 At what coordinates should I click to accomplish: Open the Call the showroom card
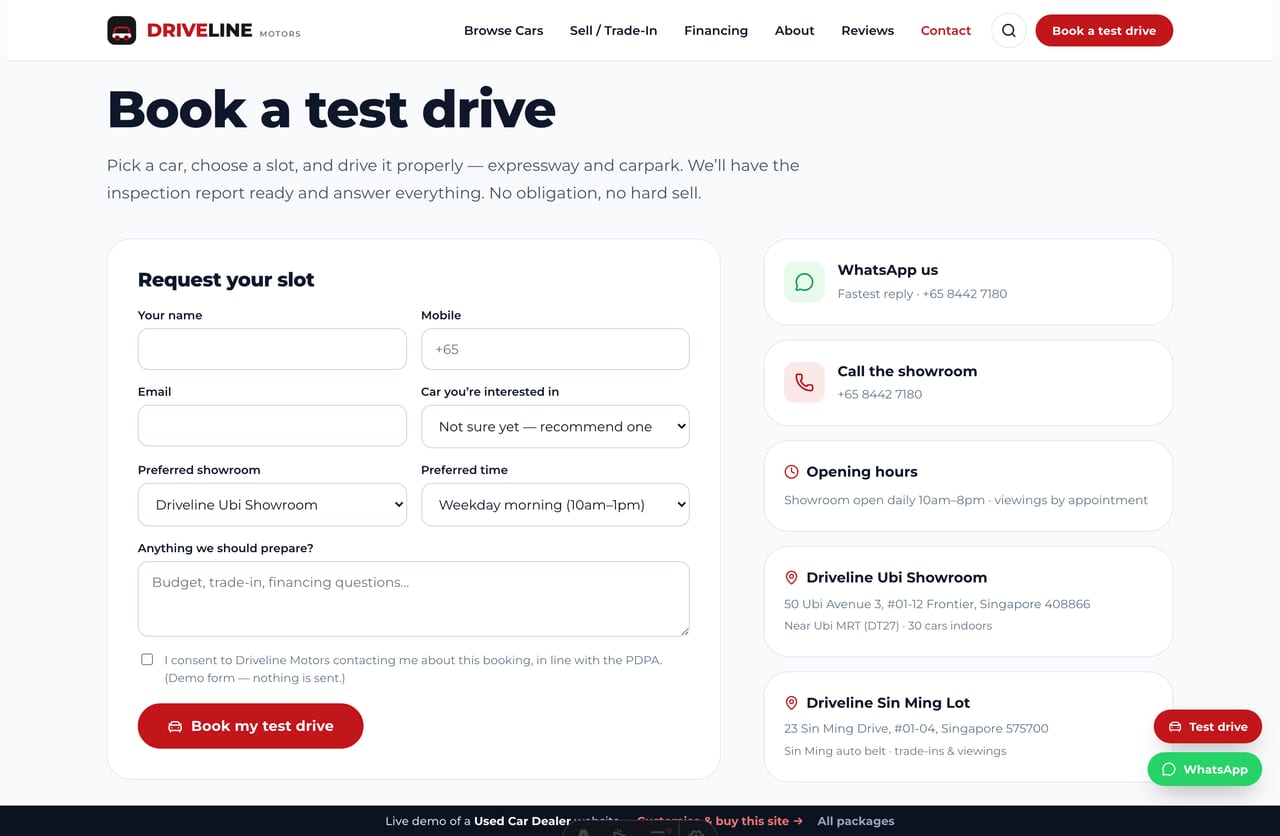point(968,382)
